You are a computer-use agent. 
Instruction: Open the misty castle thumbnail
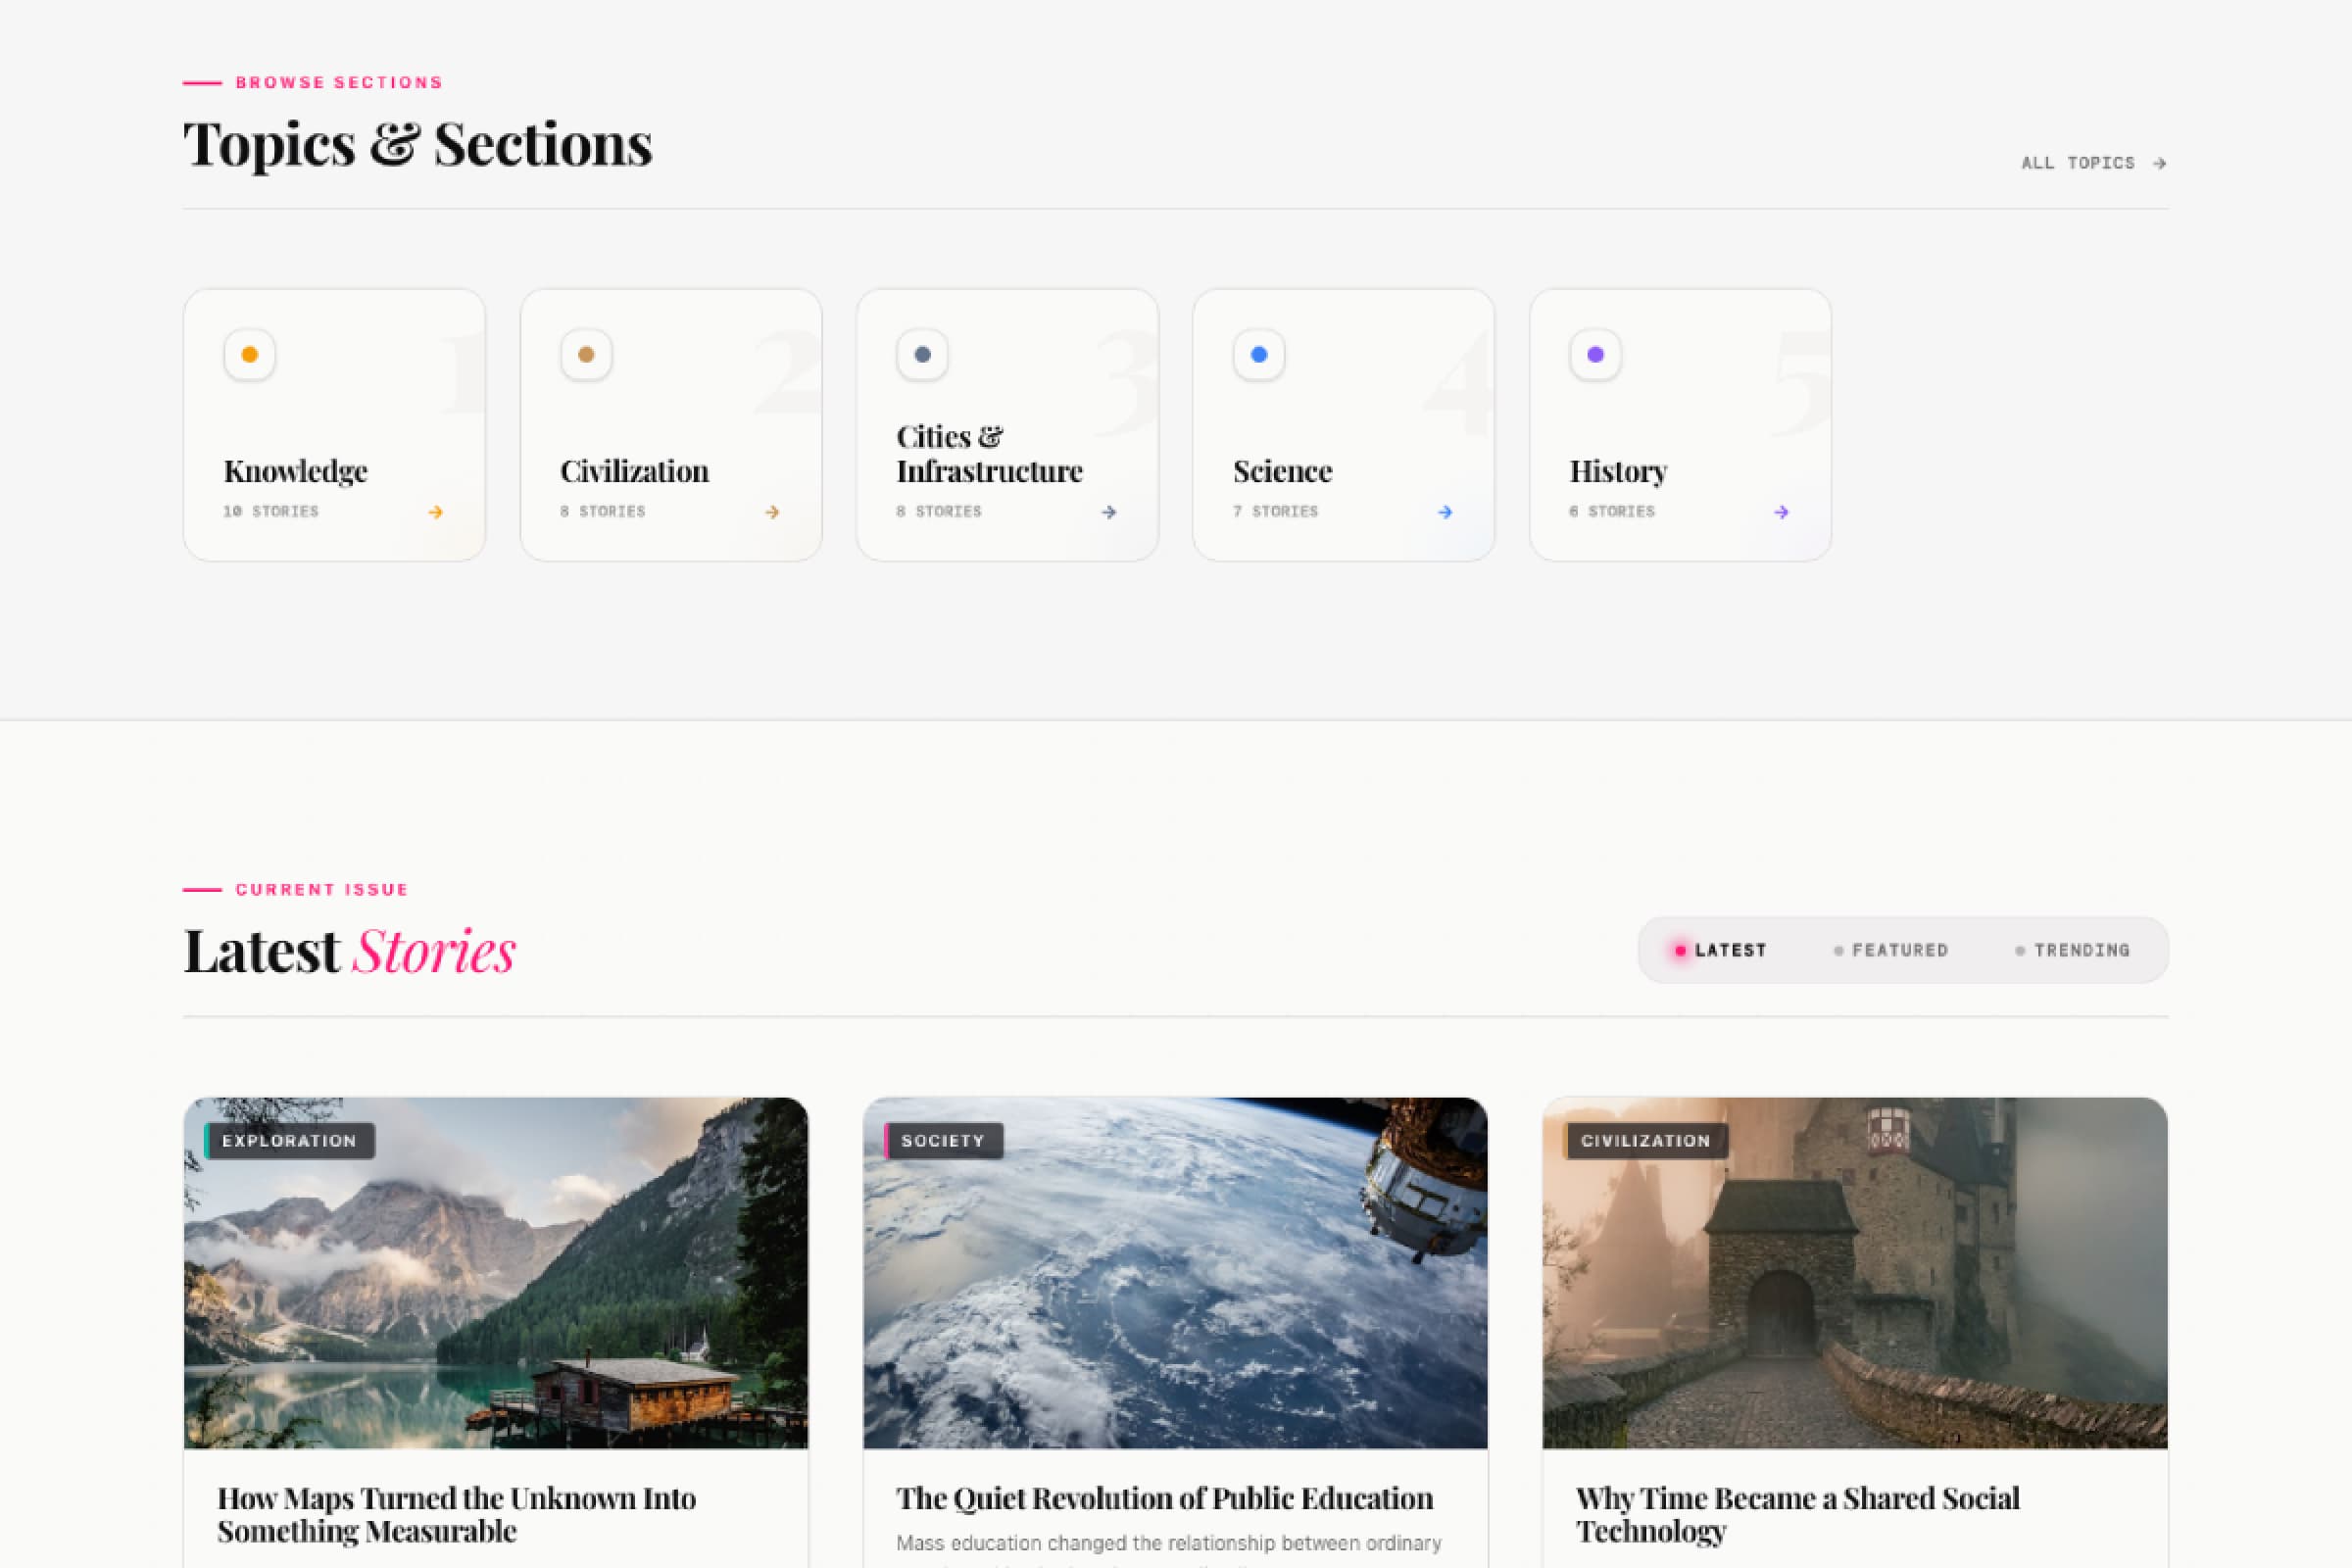click(1855, 1273)
